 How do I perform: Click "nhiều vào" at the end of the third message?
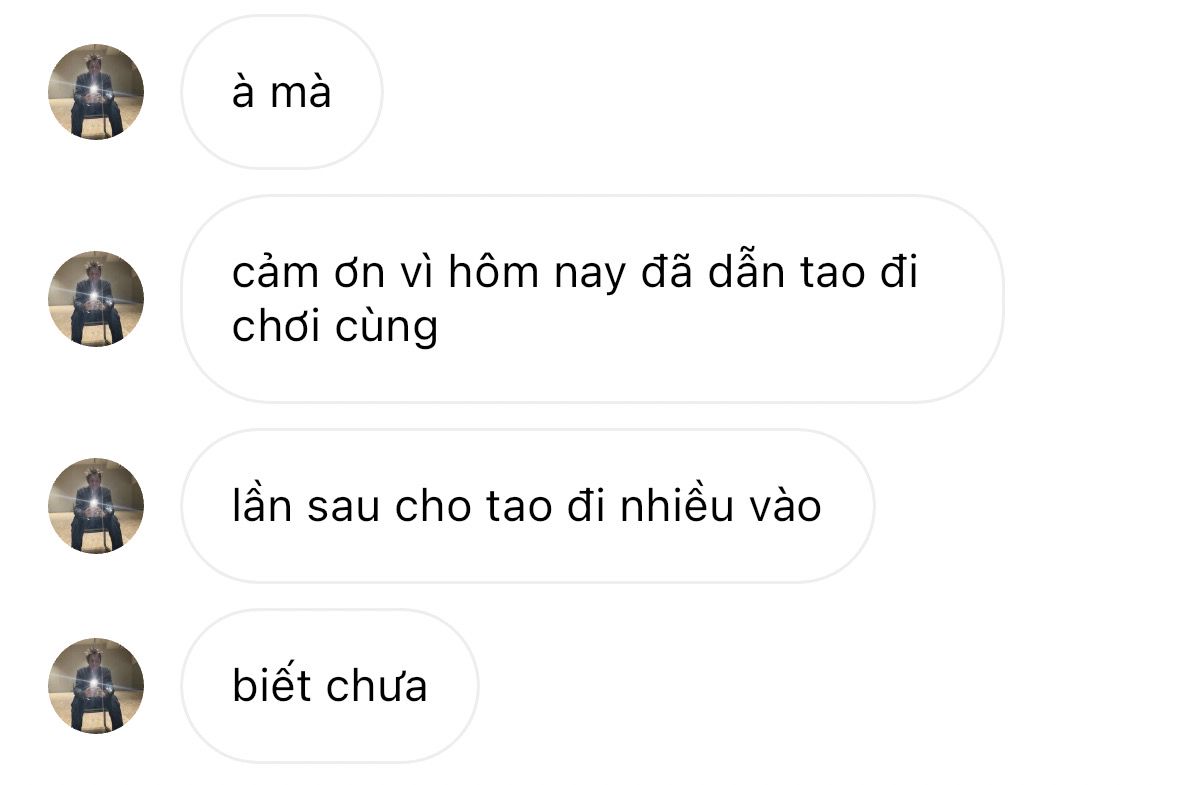tap(720, 505)
